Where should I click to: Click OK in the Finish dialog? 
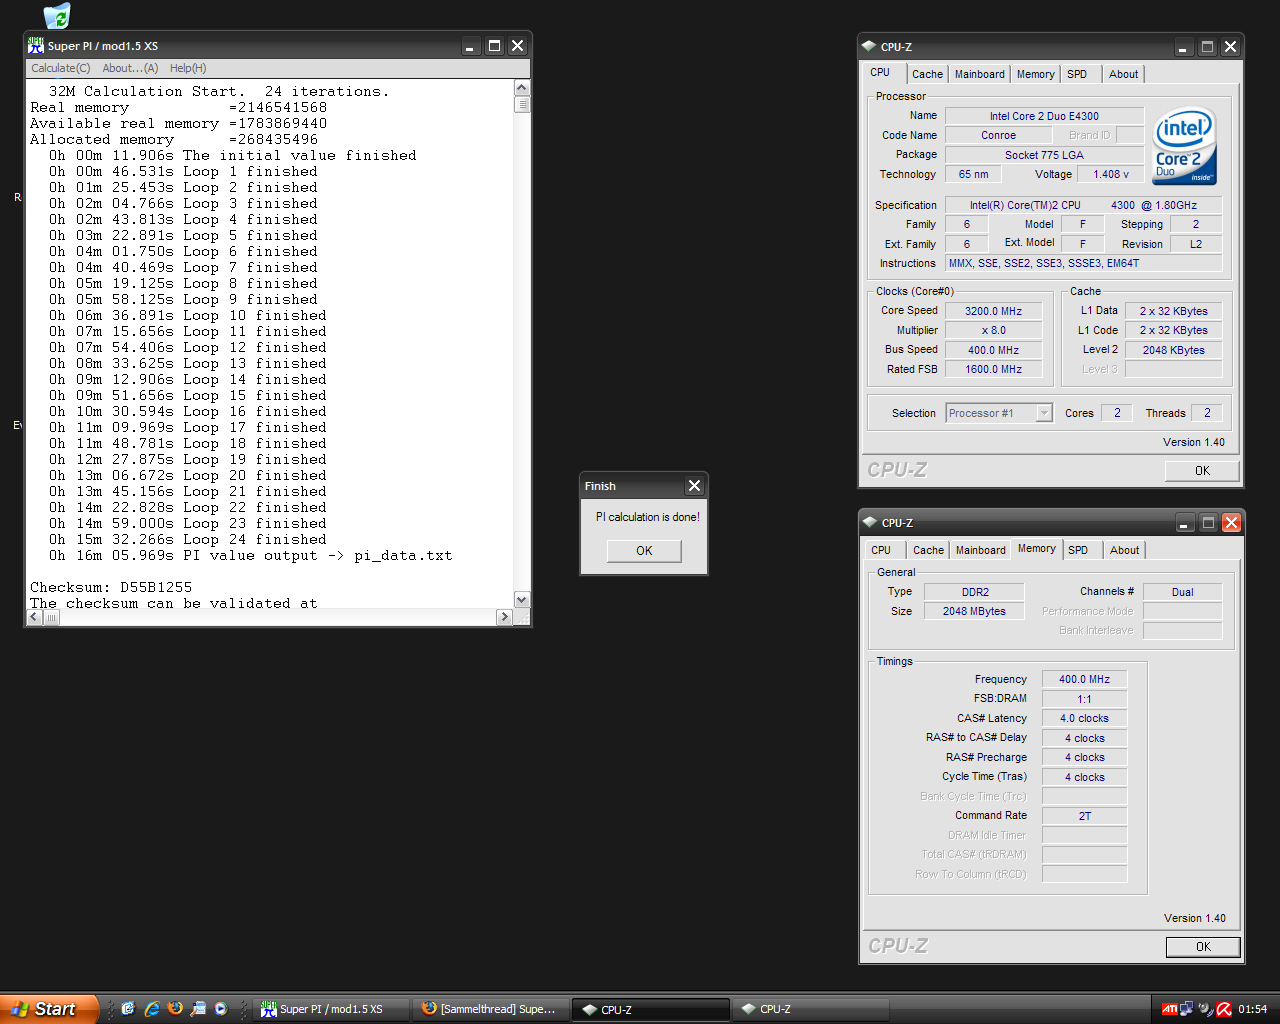pyautogui.click(x=644, y=551)
